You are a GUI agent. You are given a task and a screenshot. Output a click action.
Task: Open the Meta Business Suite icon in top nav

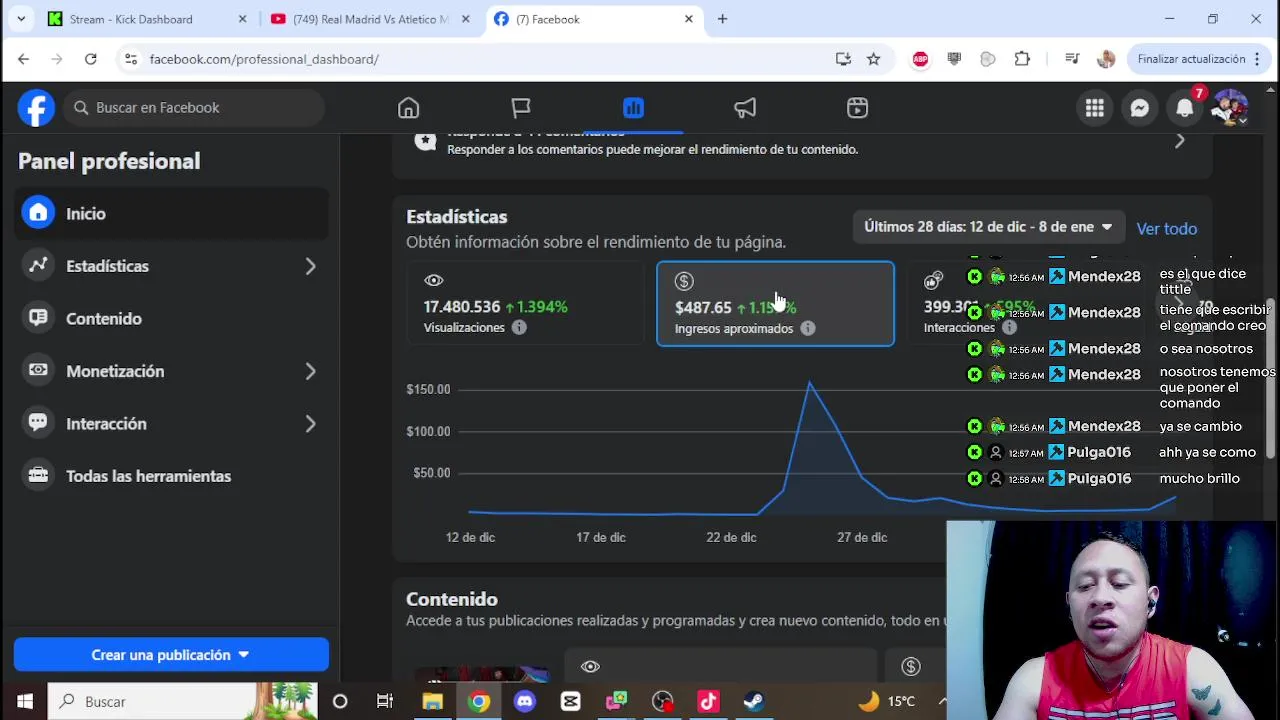(x=857, y=108)
